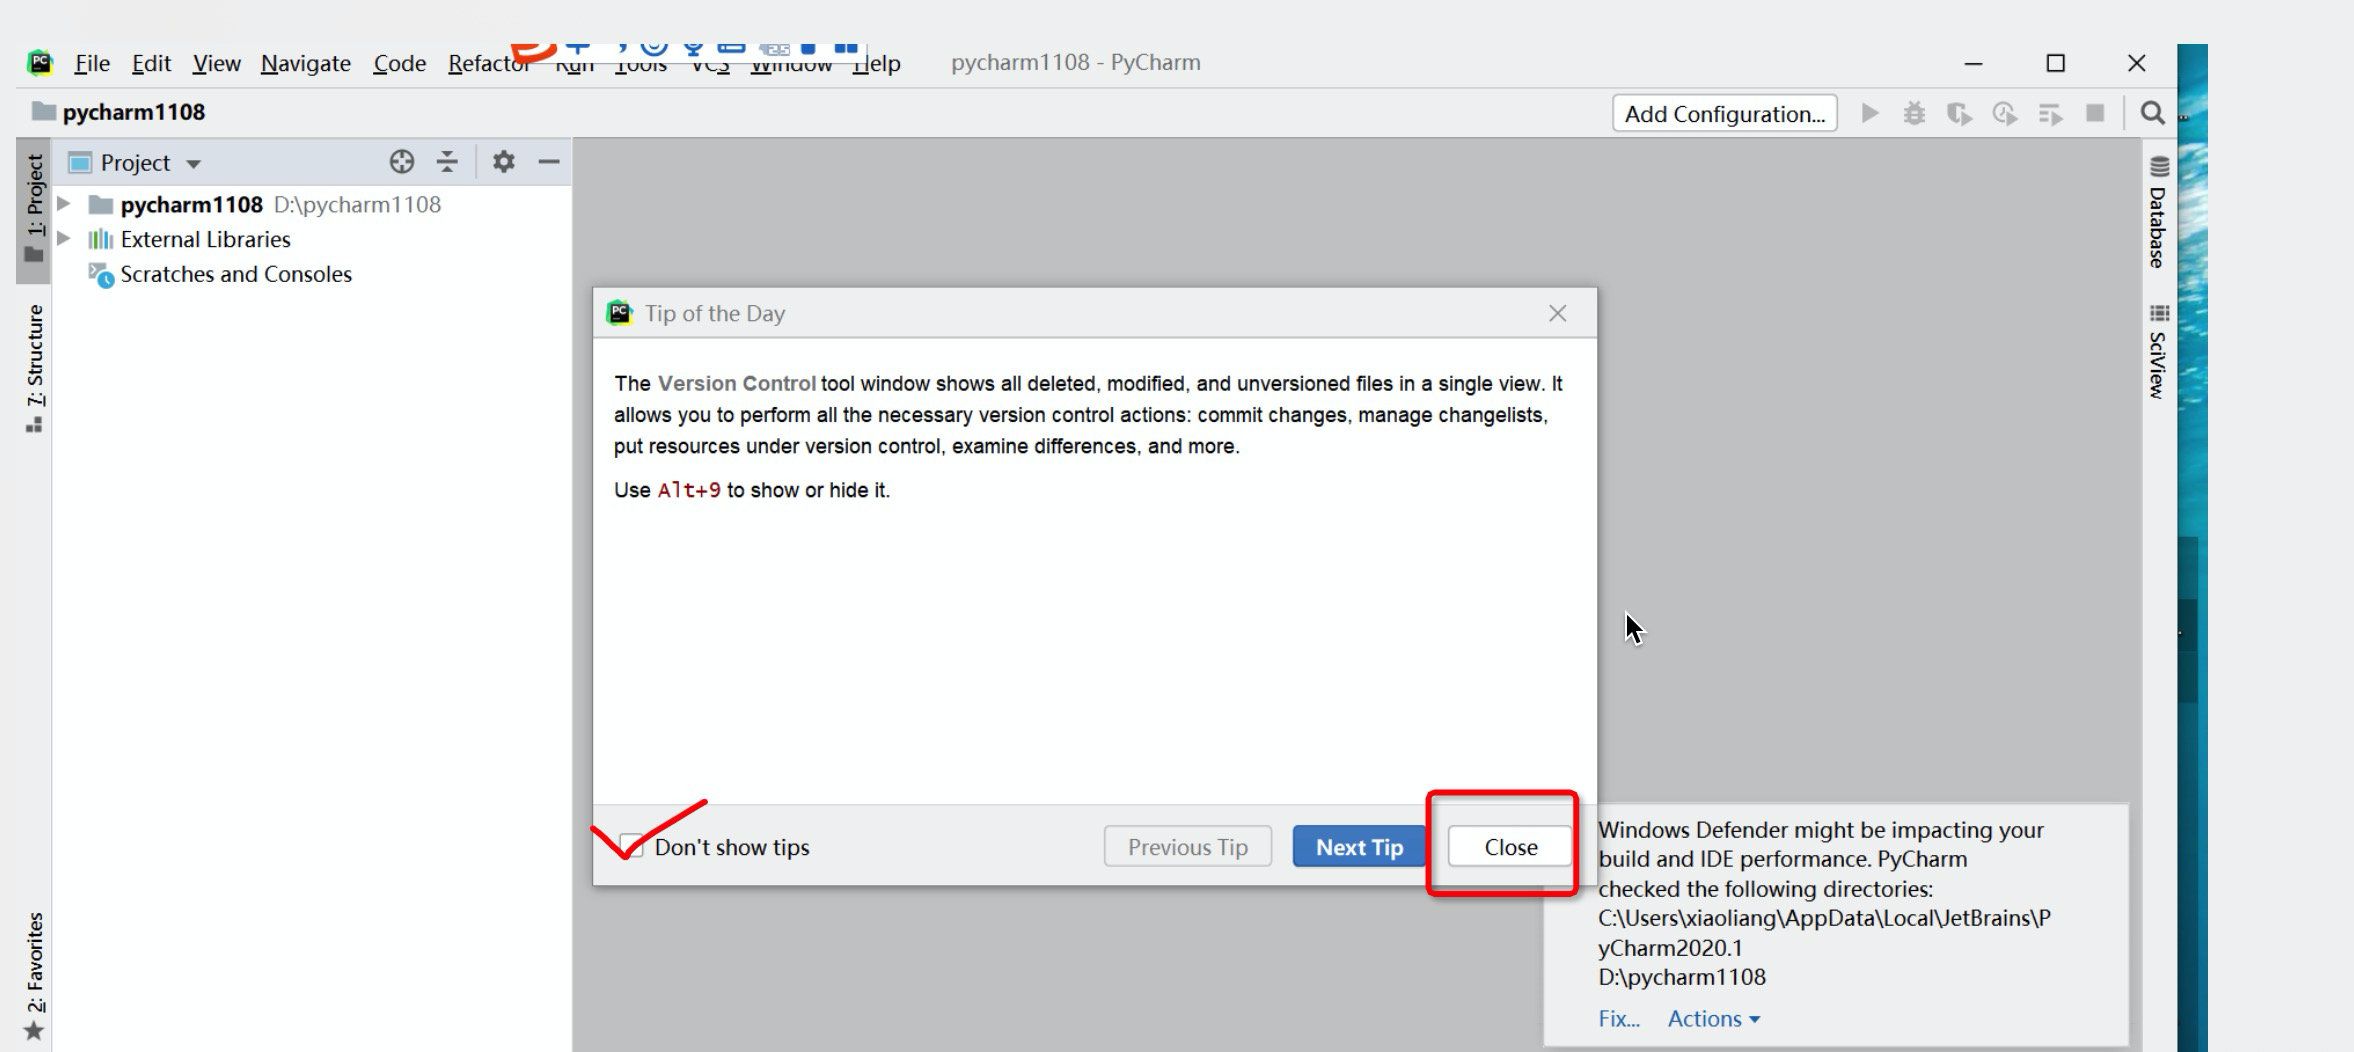Open the Edit menu

click(x=151, y=63)
